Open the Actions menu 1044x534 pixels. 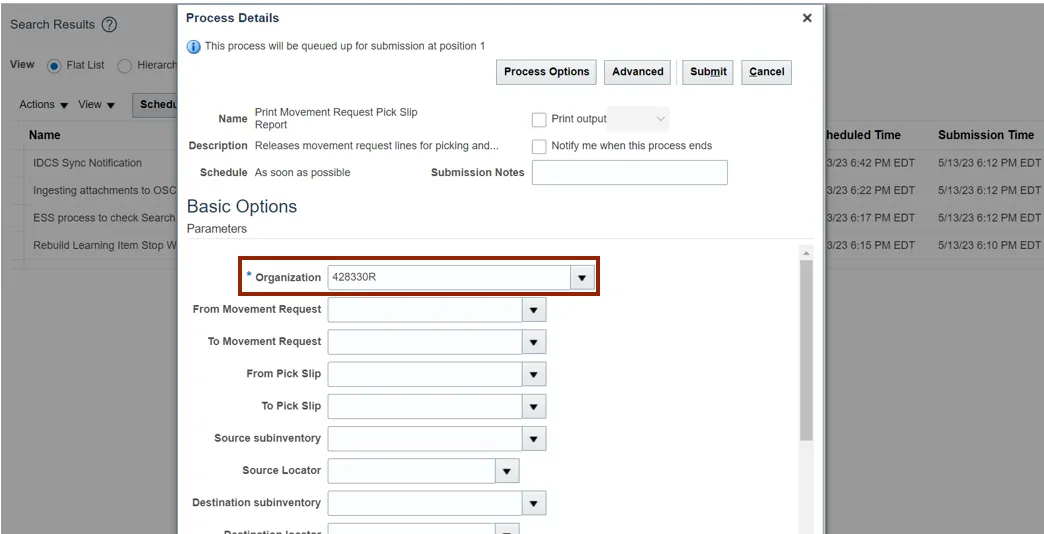coord(43,105)
